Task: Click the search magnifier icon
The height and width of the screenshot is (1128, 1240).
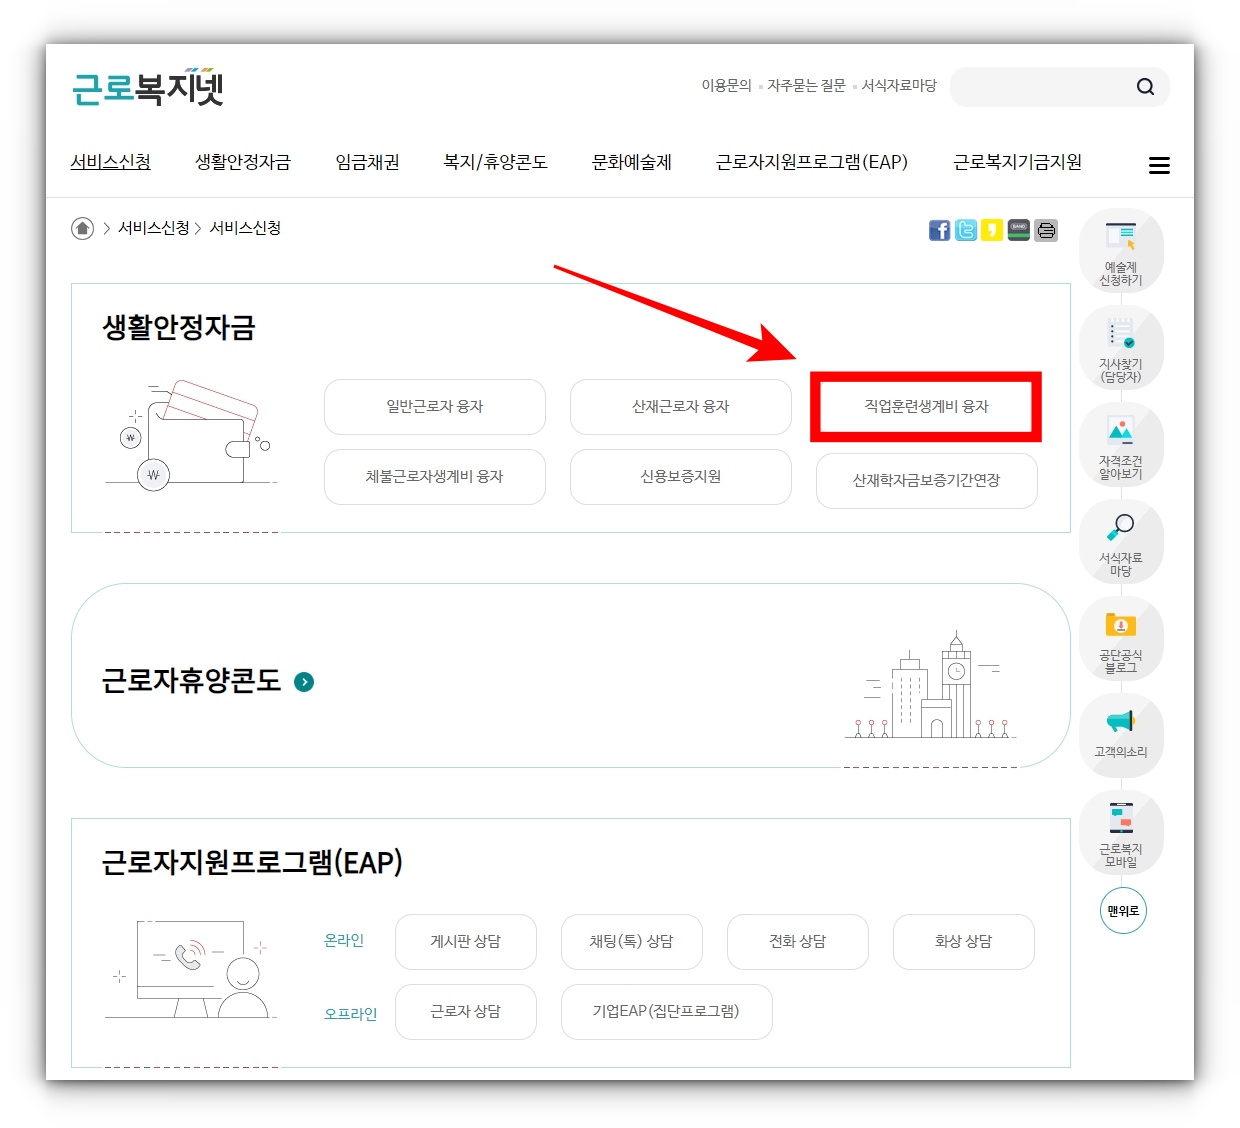Action: (1145, 87)
